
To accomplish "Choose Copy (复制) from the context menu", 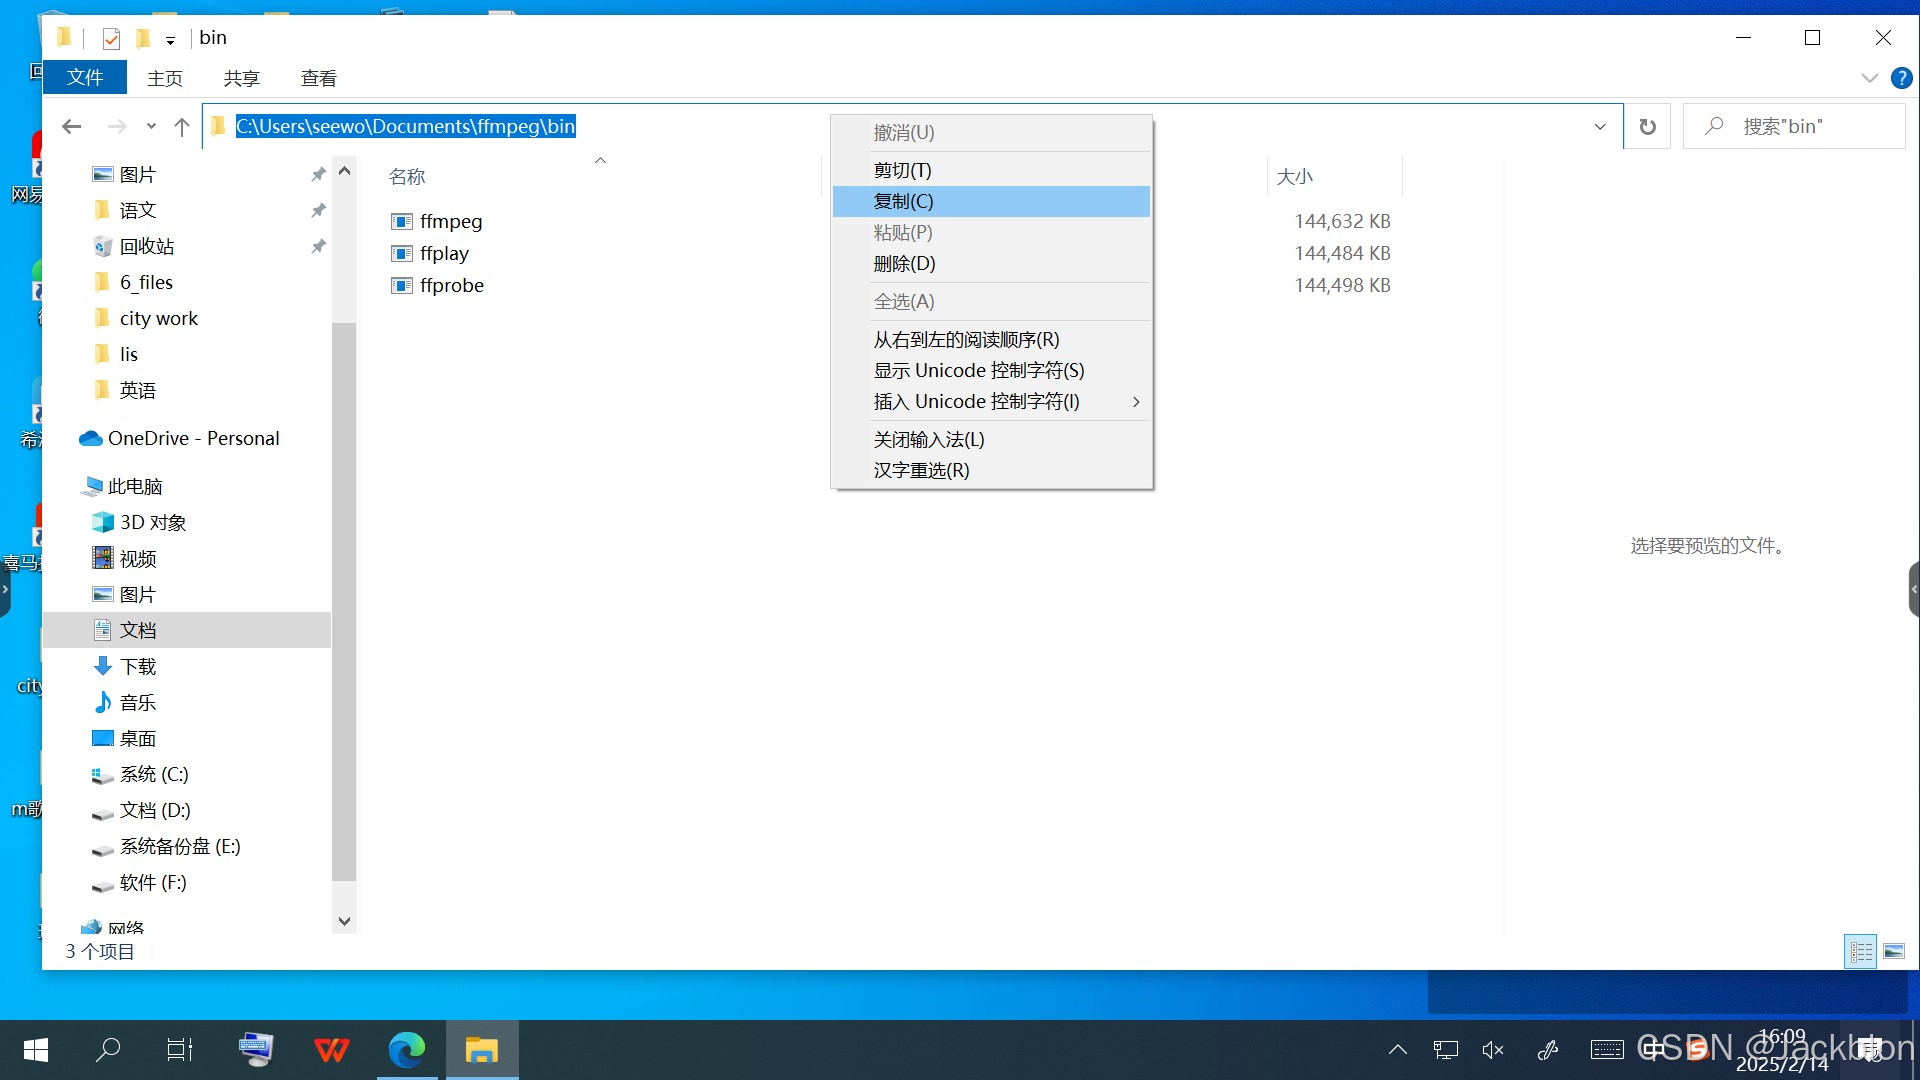I will click(903, 201).
